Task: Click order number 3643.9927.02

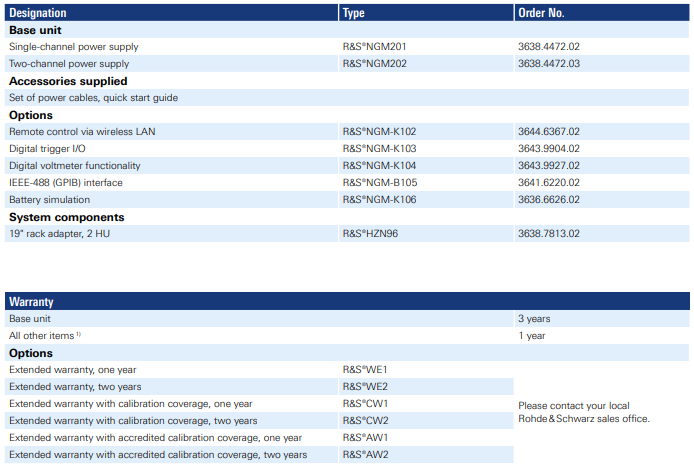Action: (549, 166)
